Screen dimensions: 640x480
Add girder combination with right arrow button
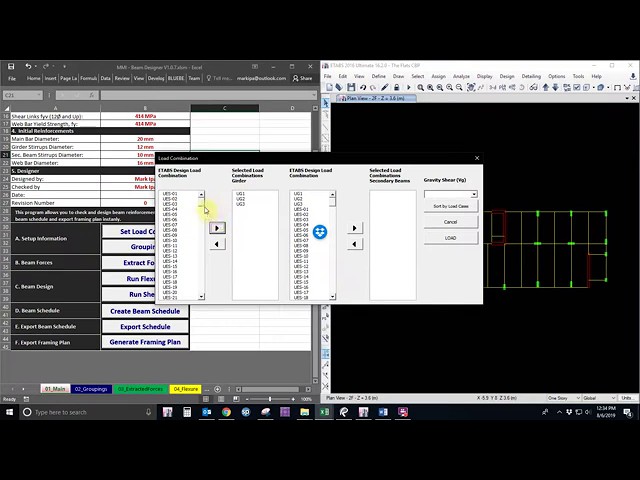point(217,228)
